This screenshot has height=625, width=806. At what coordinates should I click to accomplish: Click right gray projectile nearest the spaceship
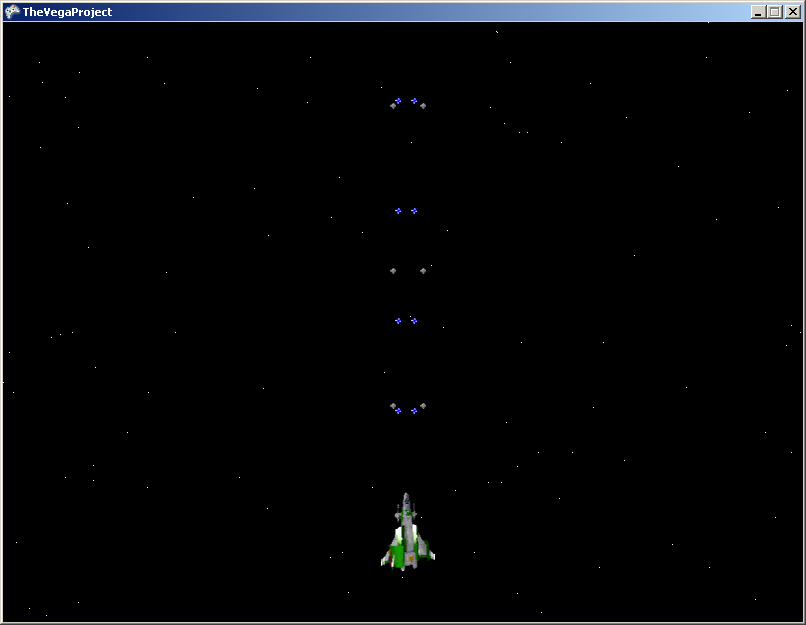point(423,406)
